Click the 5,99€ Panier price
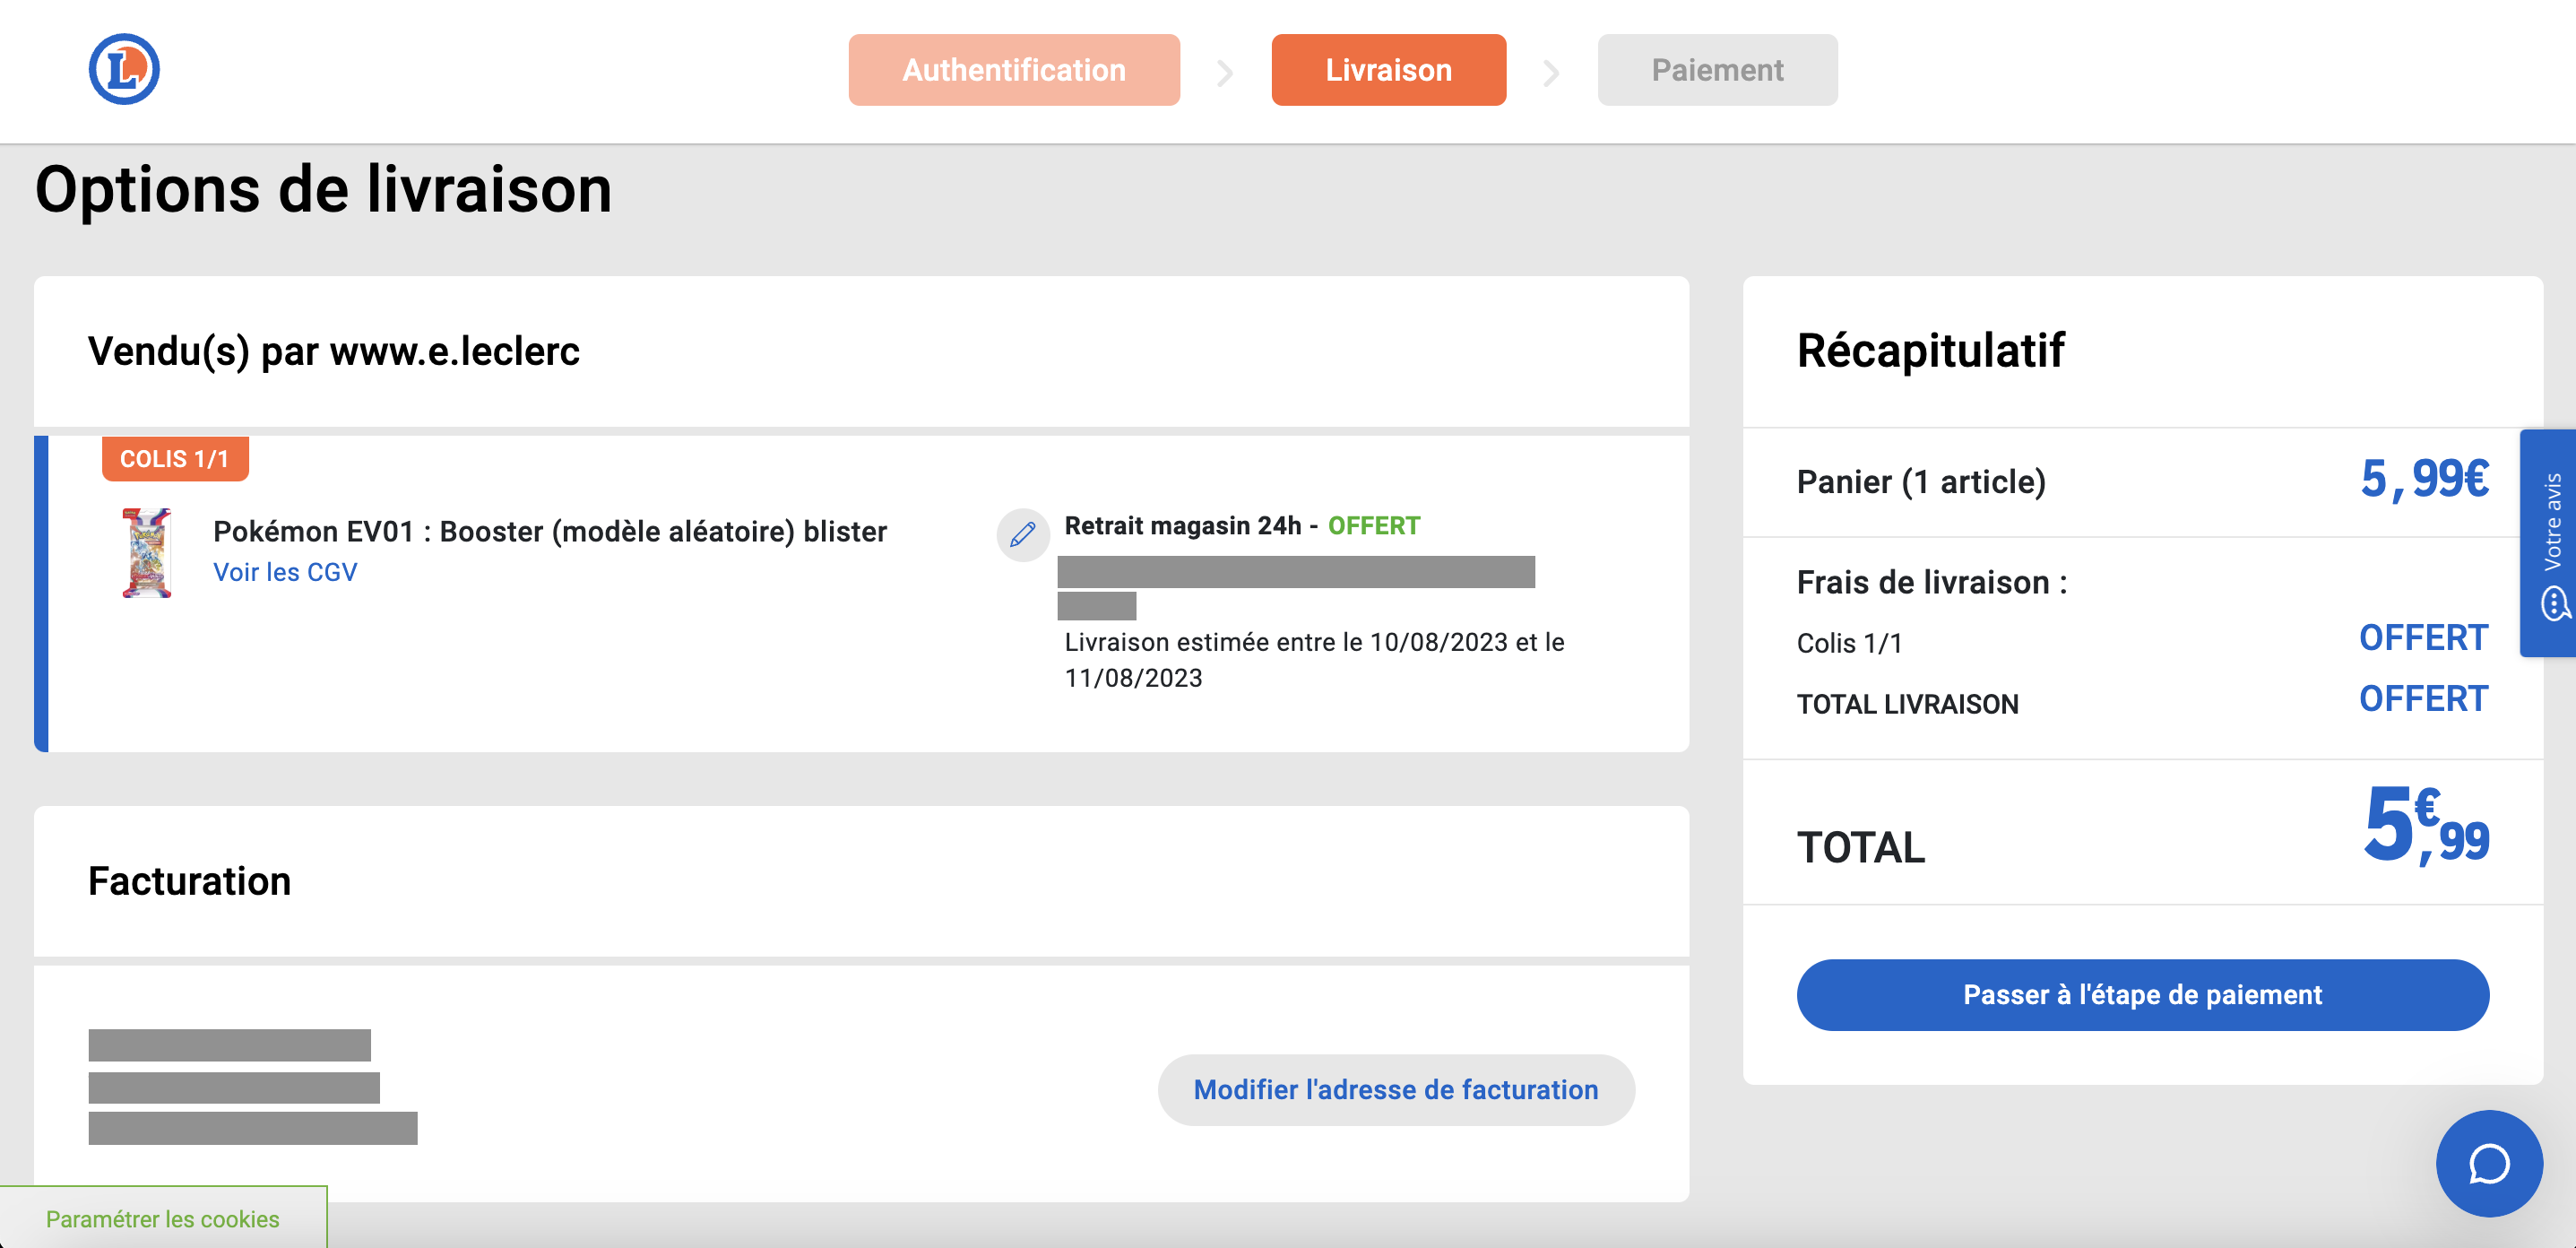 point(2424,479)
